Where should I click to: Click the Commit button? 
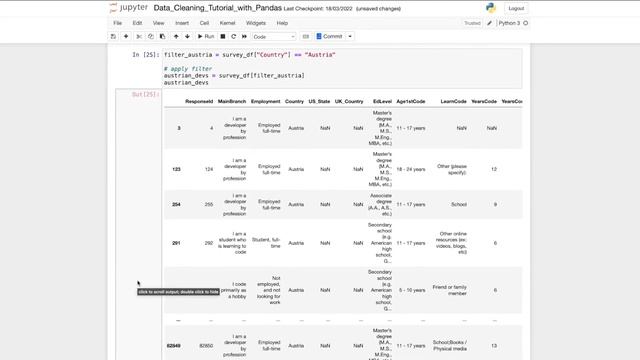329,36
